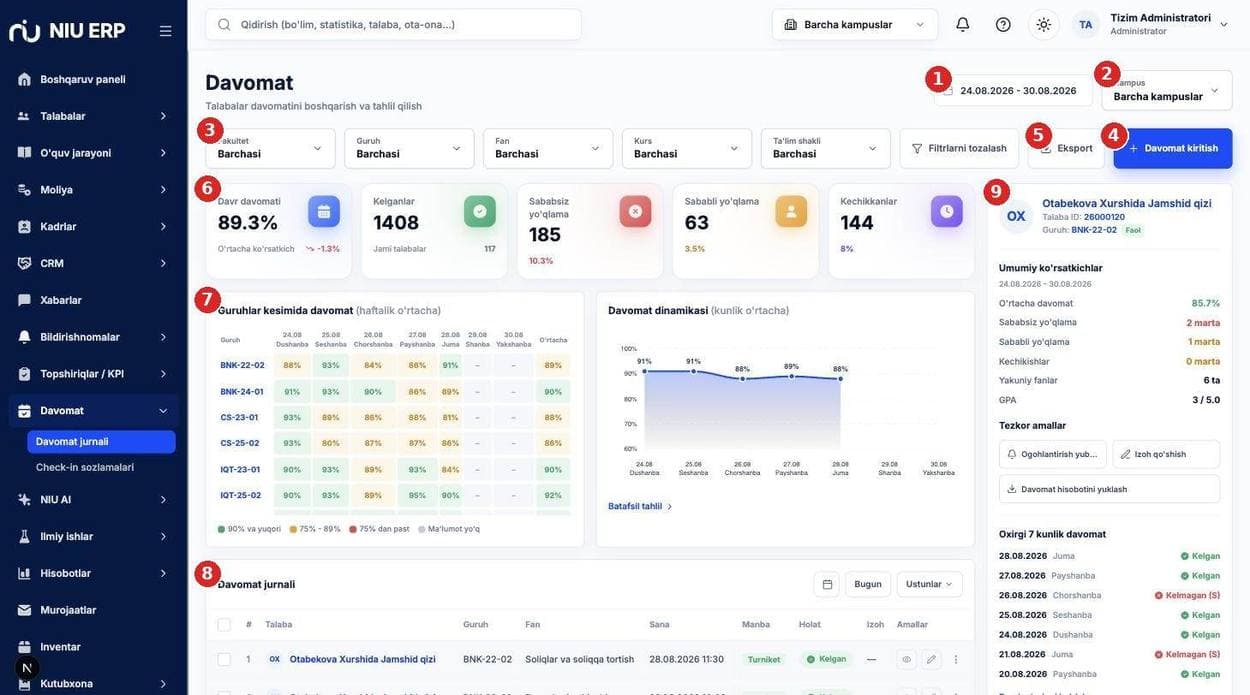Open the Barcha kampuslar dropdown in the top bar
The height and width of the screenshot is (695, 1250).
point(855,25)
